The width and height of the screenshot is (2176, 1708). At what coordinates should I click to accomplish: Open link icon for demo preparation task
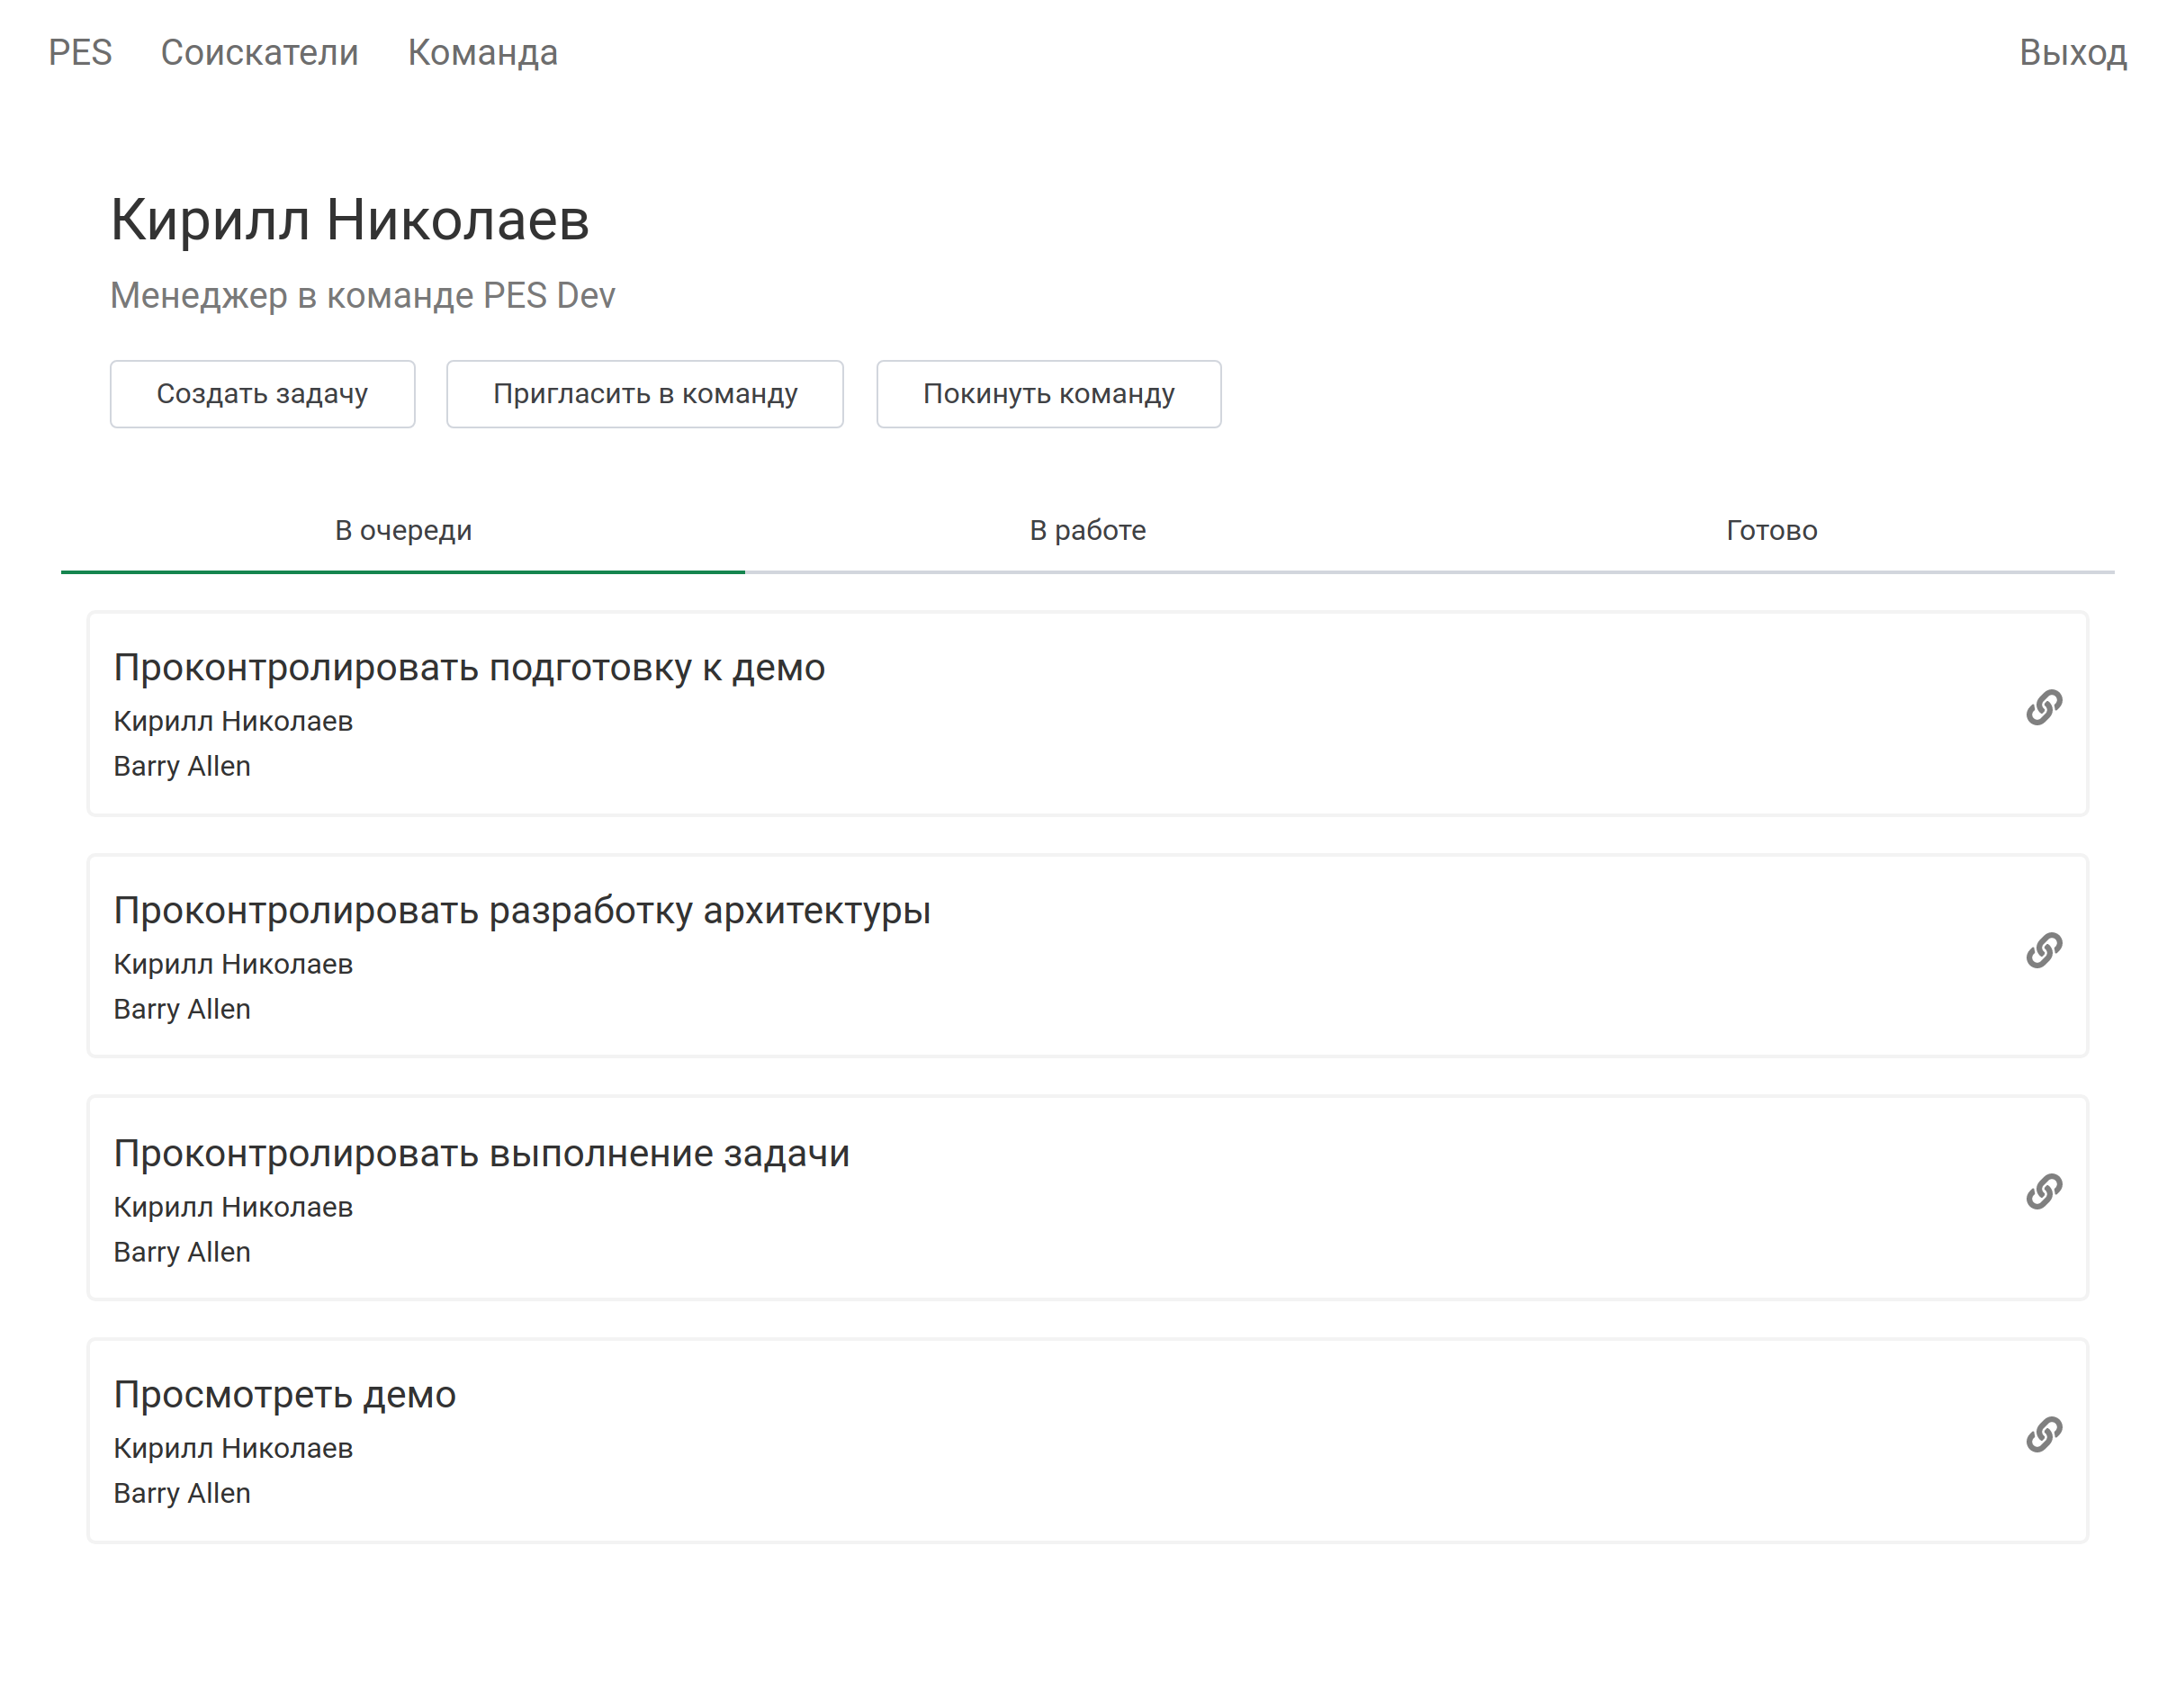2043,707
